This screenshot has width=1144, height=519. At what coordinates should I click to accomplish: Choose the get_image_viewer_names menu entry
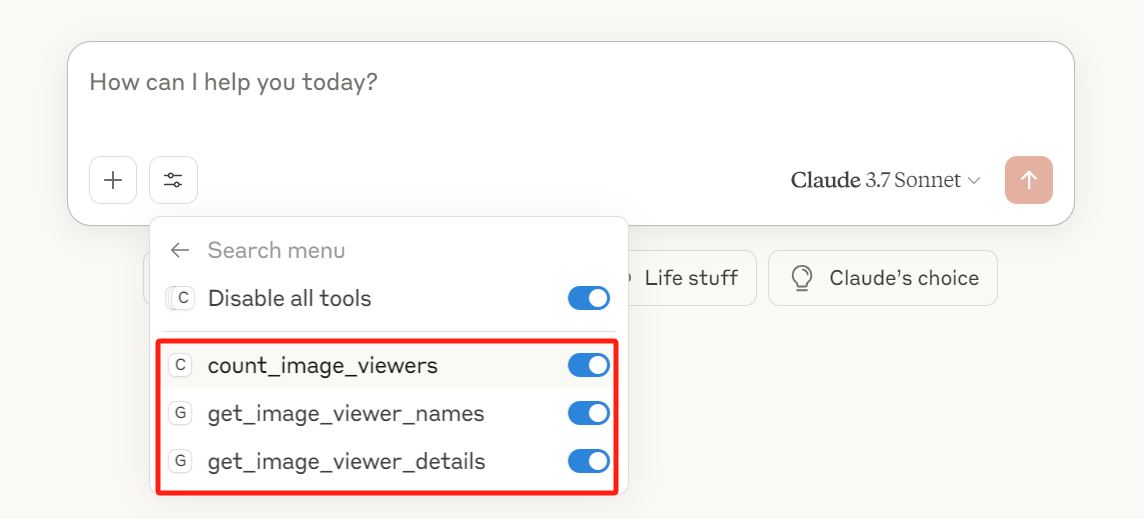point(345,414)
